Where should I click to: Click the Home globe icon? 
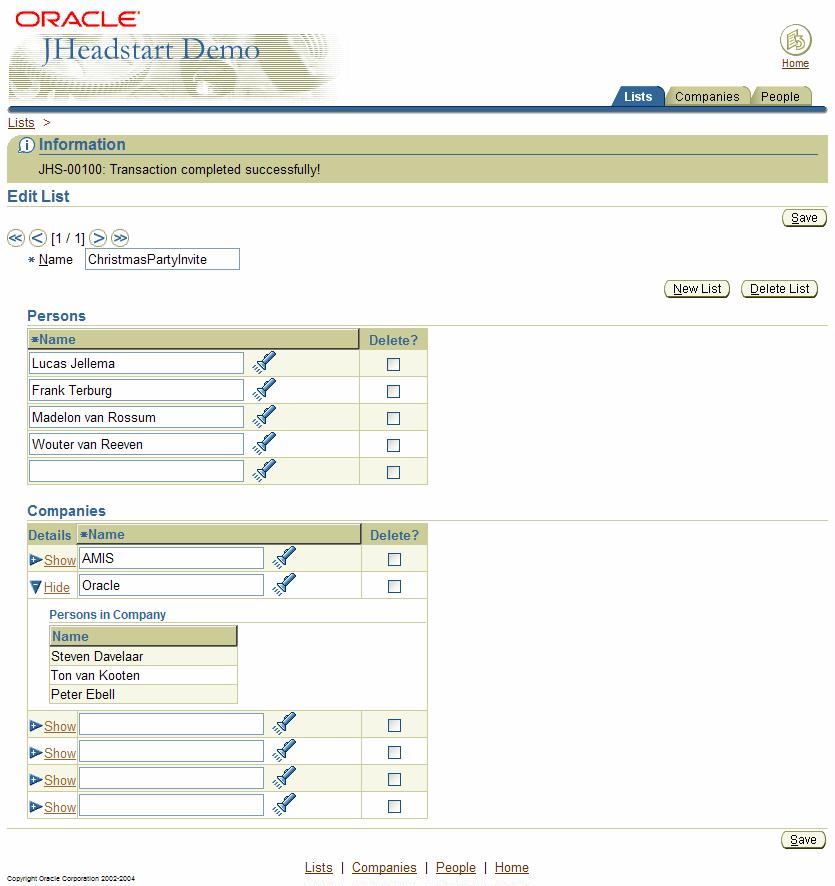795,40
